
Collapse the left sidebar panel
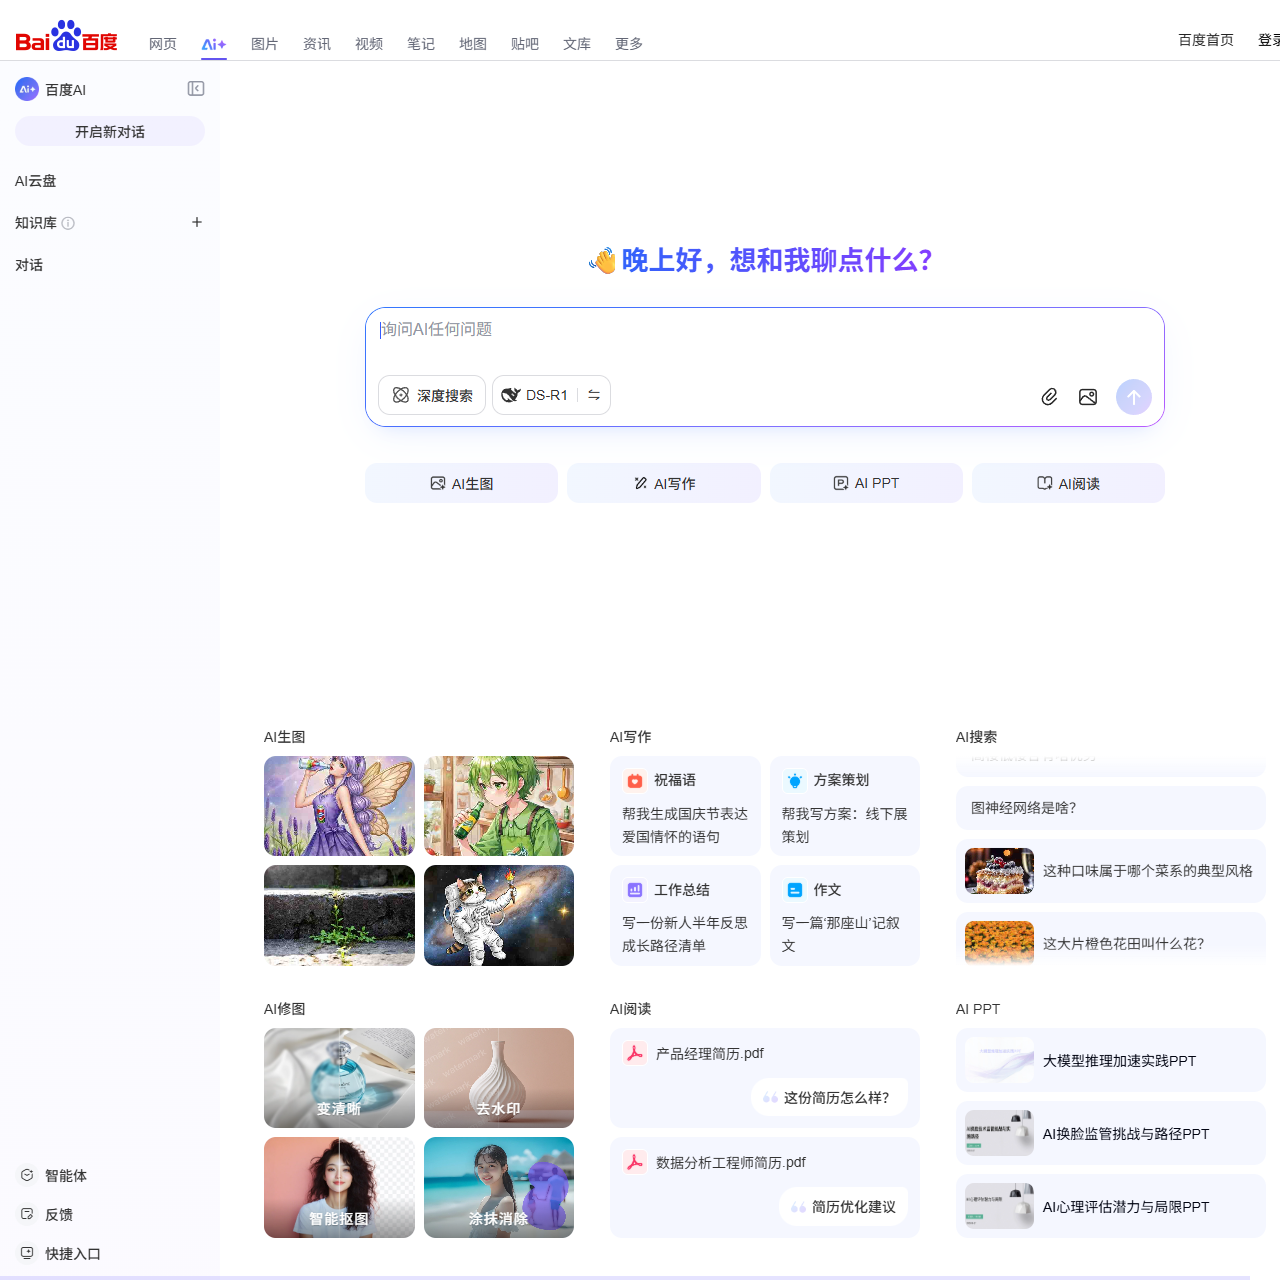(x=196, y=88)
